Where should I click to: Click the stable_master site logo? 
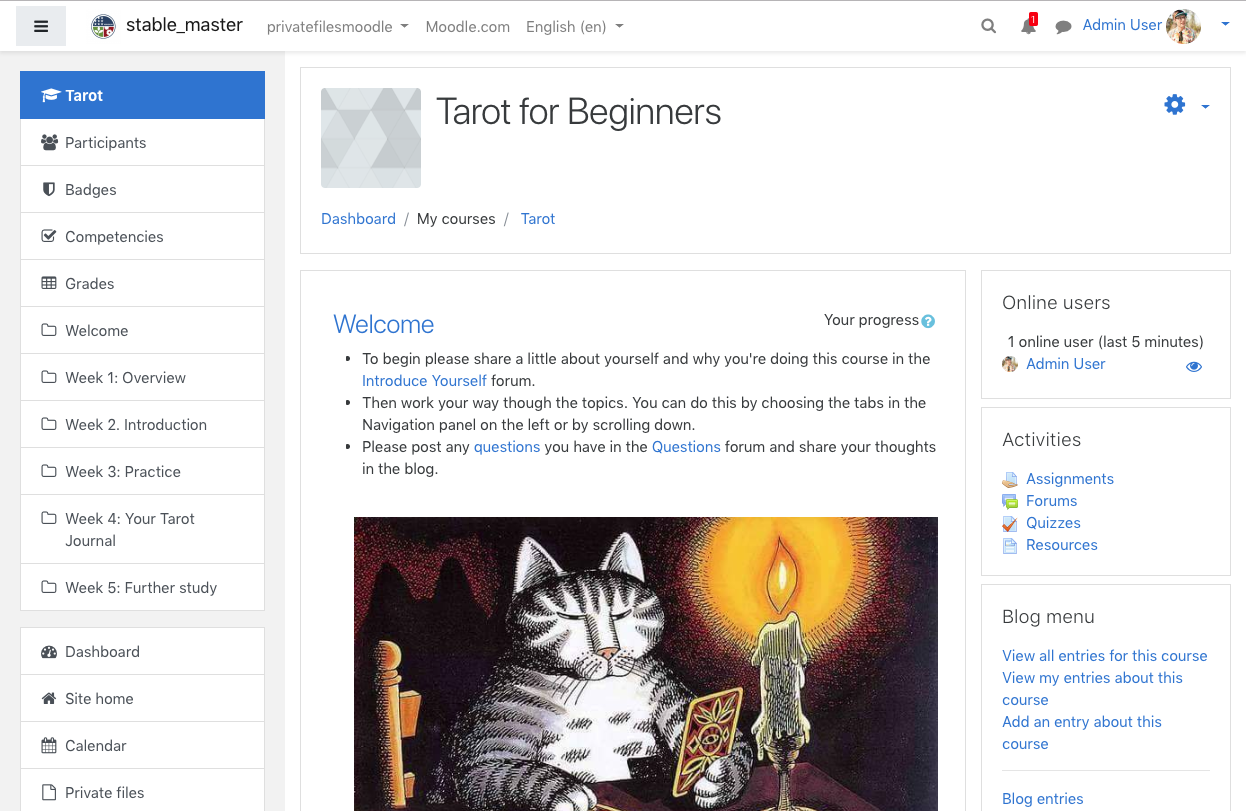(103, 26)
